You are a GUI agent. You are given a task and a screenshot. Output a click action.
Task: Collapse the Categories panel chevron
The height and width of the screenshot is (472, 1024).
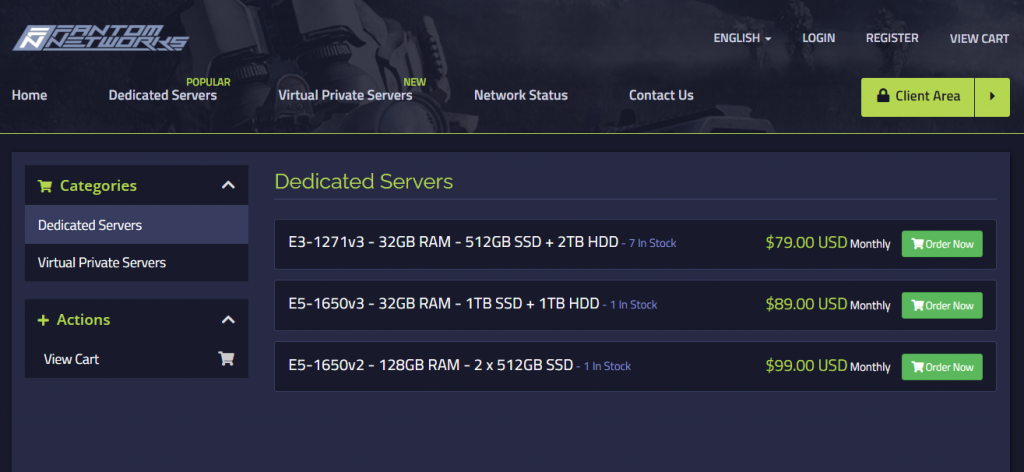228,185
